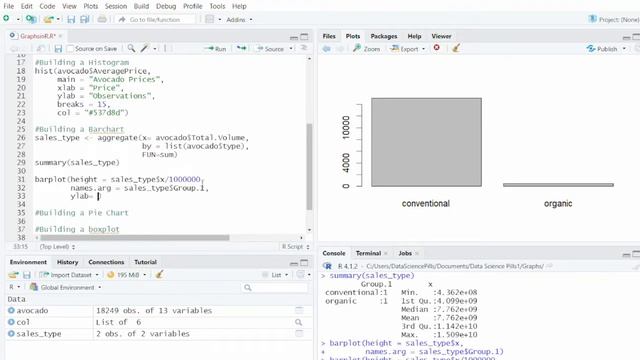This screenshot has width=640, height=360.
Task: Click the New File plus icon
Action: click(6, 19)
